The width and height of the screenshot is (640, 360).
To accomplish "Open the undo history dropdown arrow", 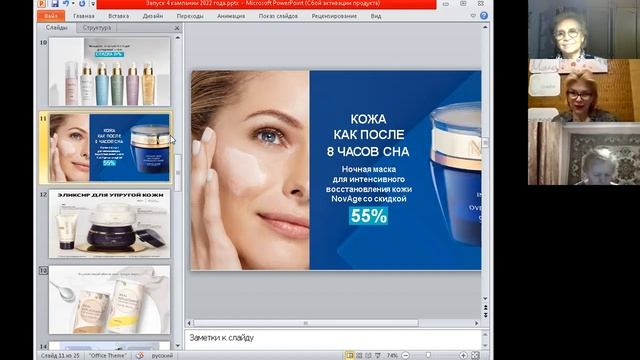I will point(73,4).
